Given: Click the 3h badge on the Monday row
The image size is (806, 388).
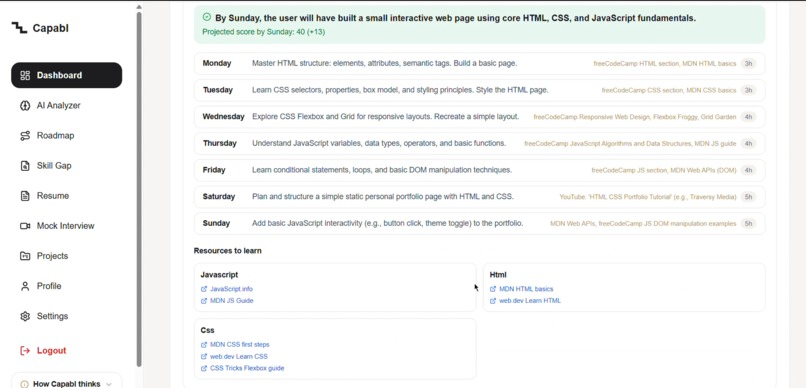Looking at the screenshot, I should click(748, 64).
